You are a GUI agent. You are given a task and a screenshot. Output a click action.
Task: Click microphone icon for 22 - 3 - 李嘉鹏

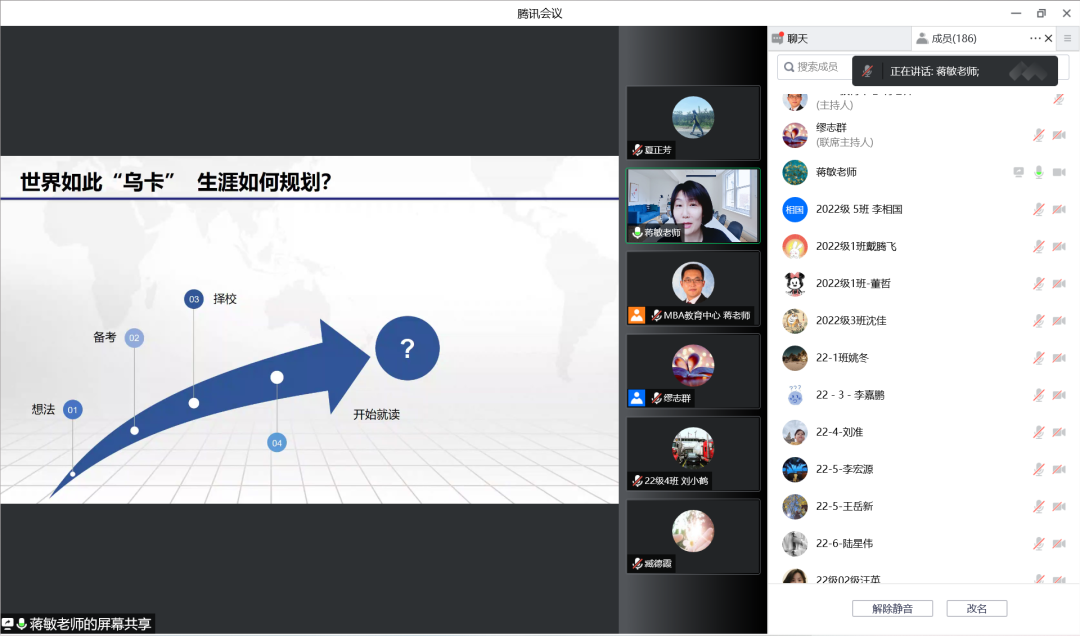pos(1039,395)
